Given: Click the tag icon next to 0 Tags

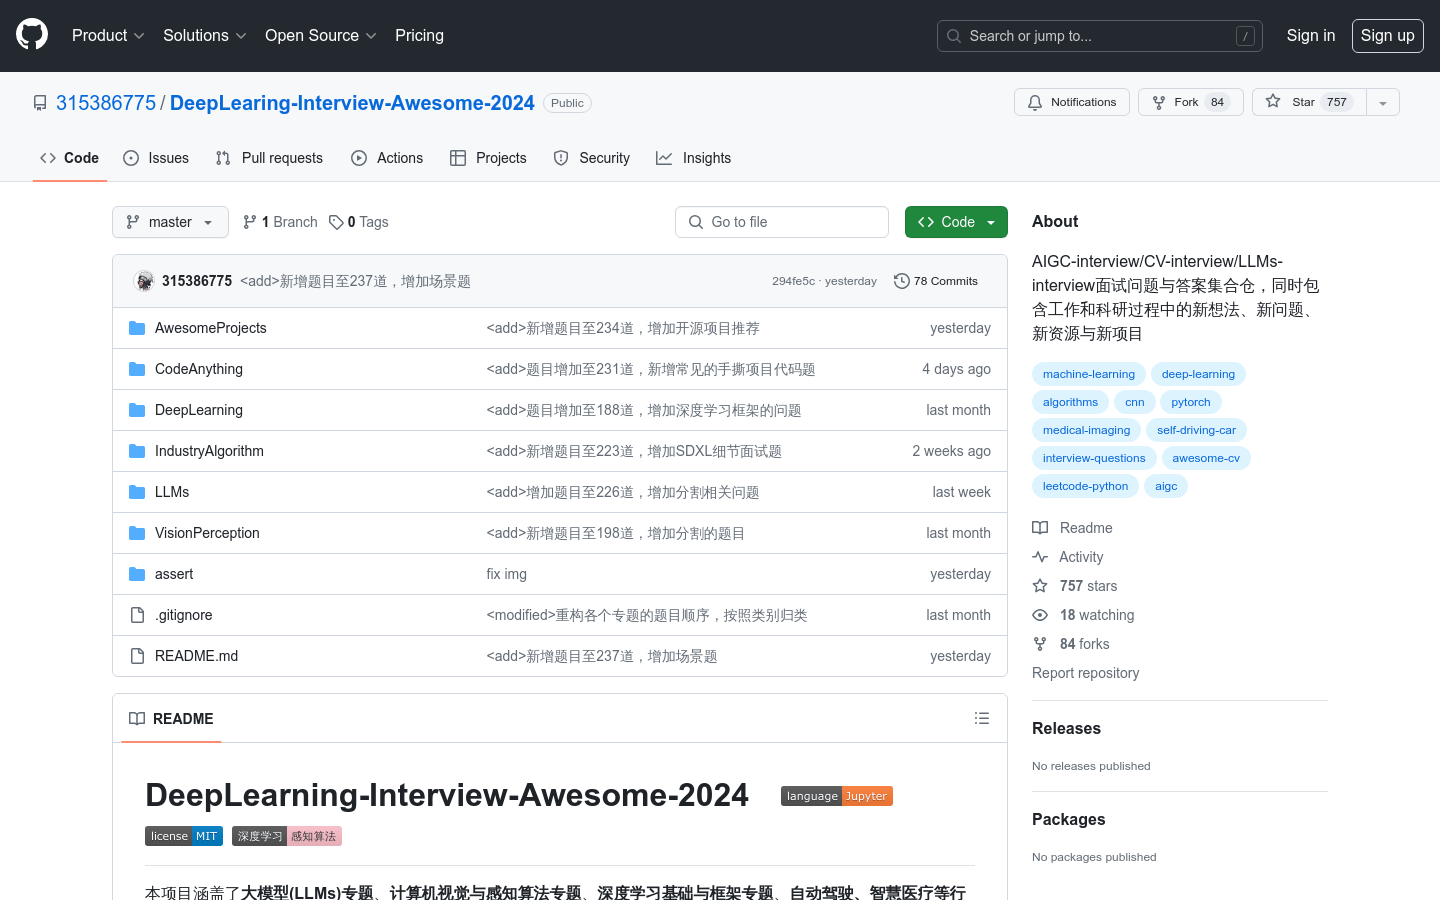Looking at the screenshot, I should [336, 222].
